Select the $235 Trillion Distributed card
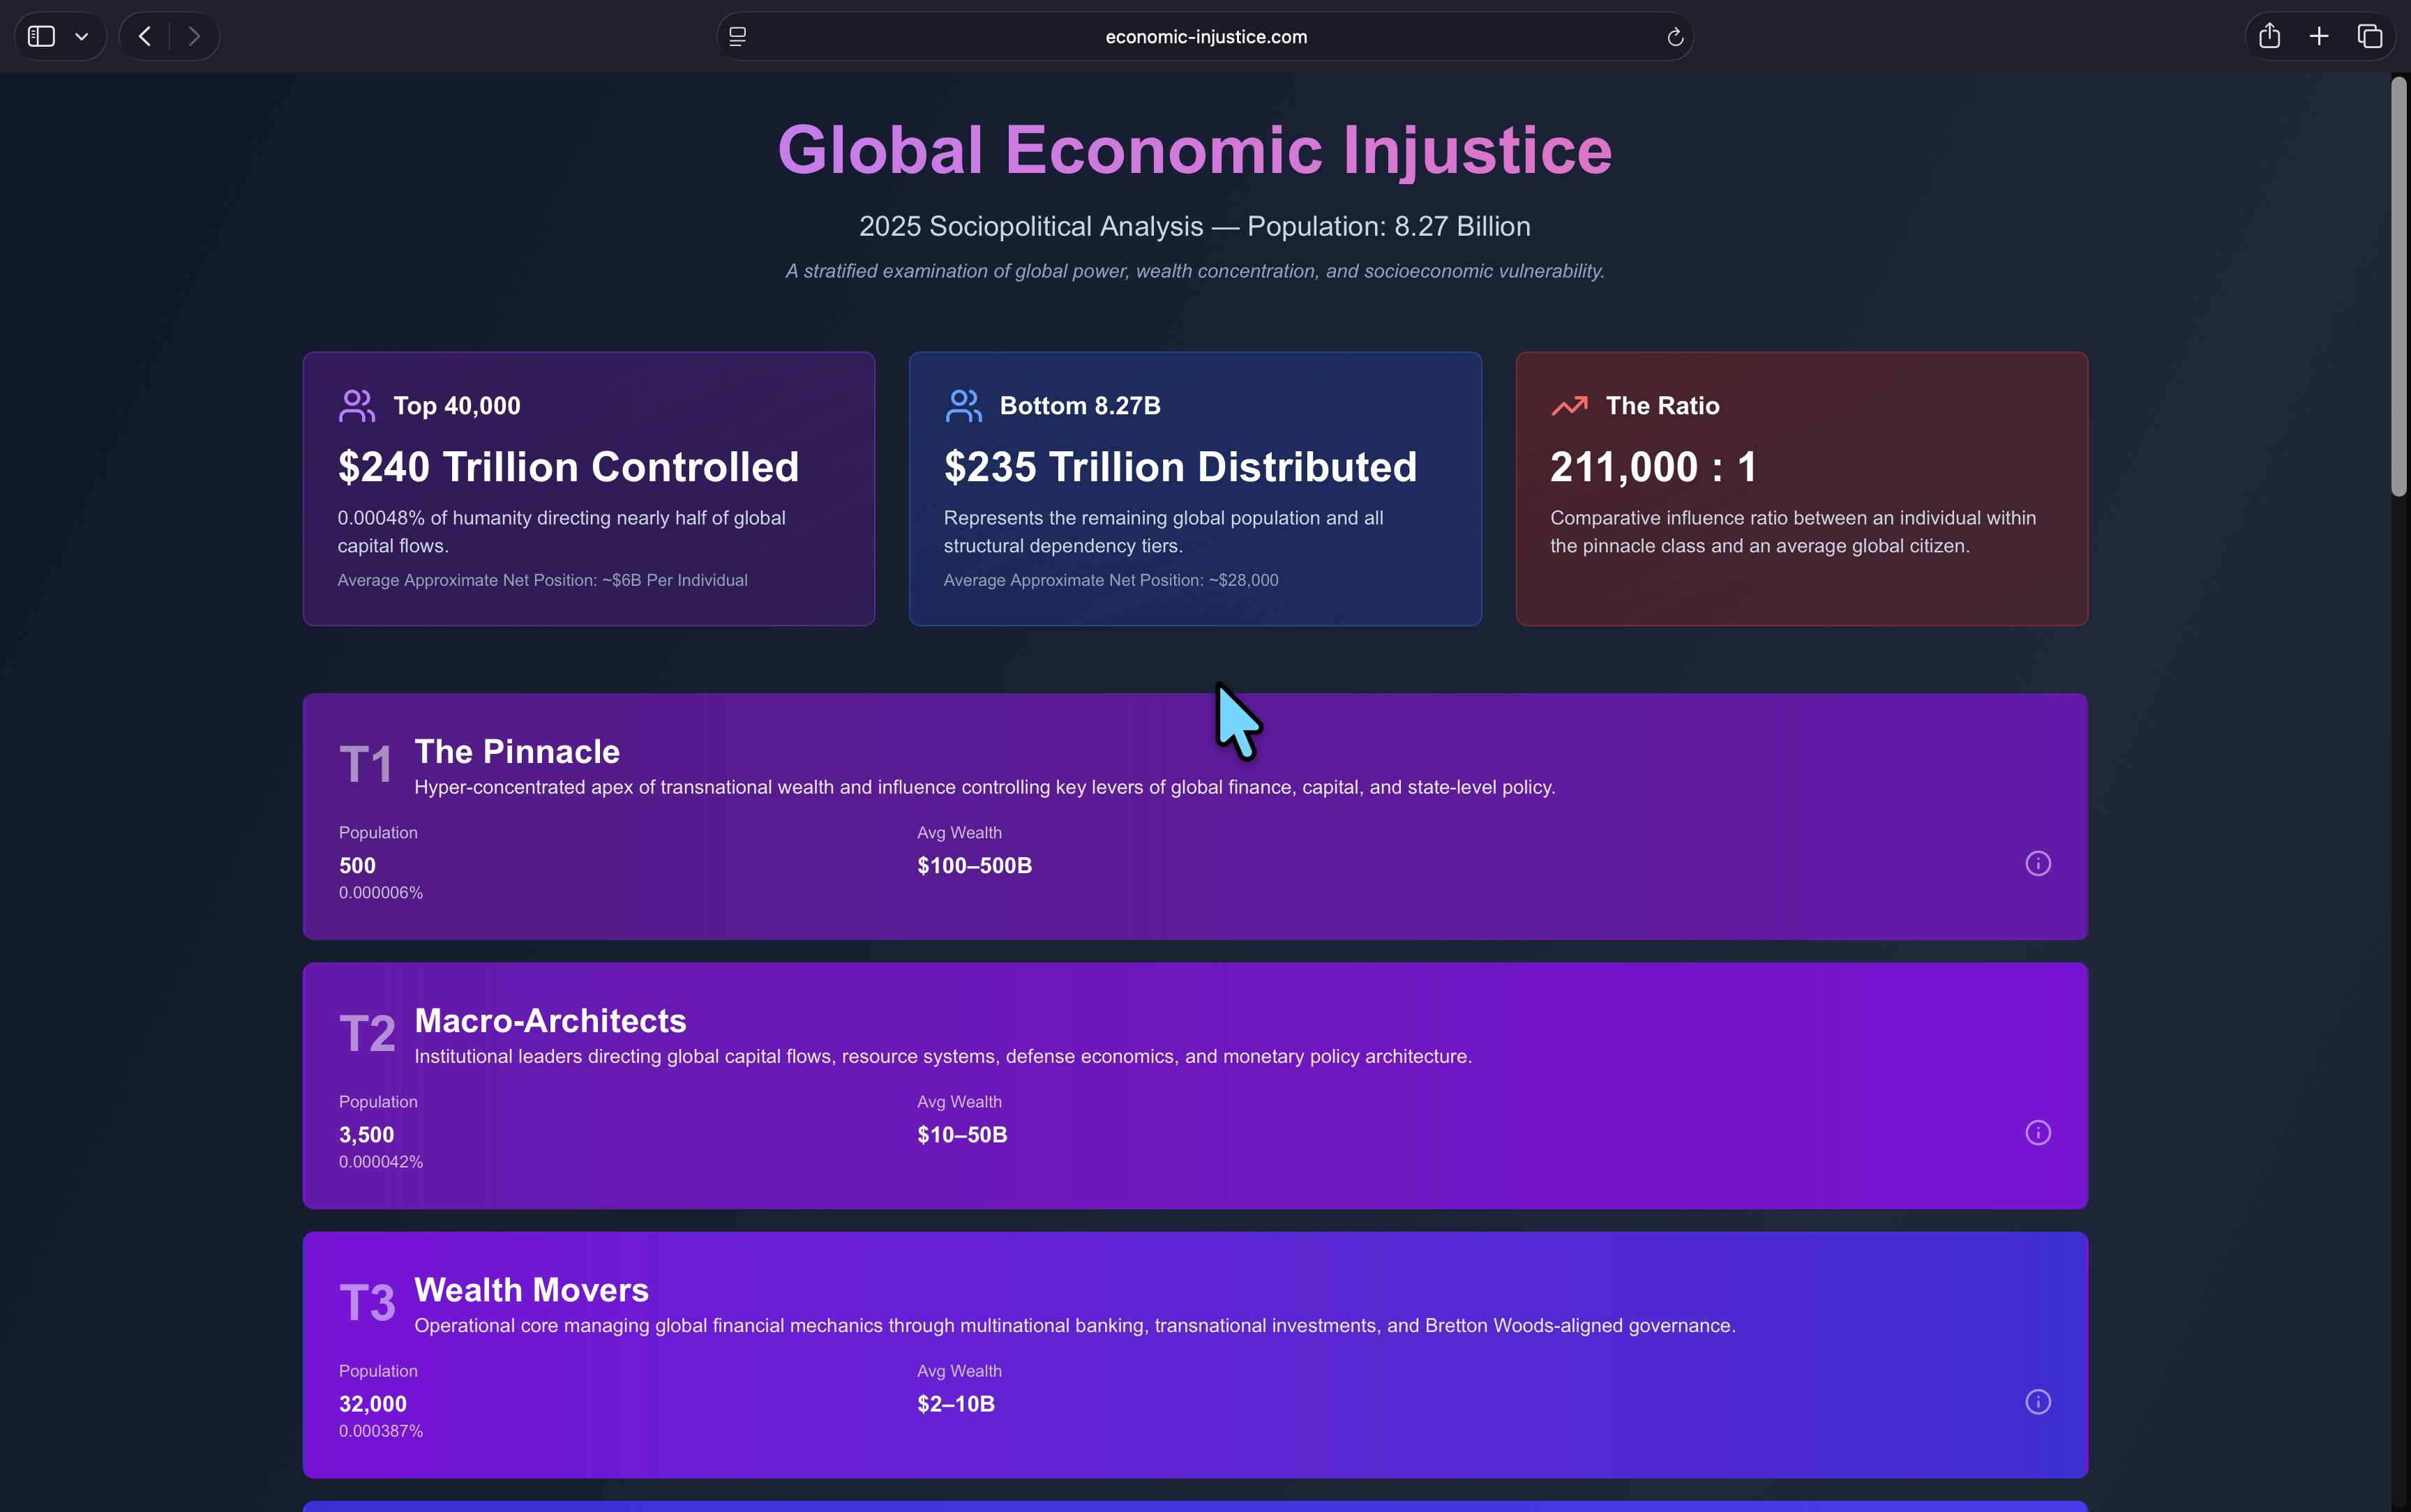Image resolution: width=2411 pixels, height=1512 pixels. click(1195, 489)
